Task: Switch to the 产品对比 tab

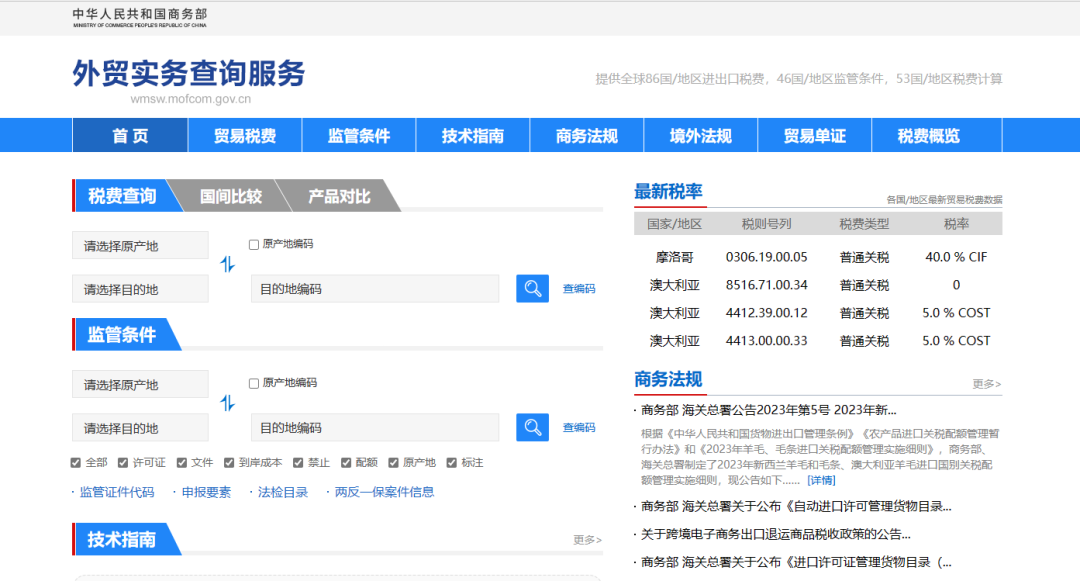Action: pos(339,196)
